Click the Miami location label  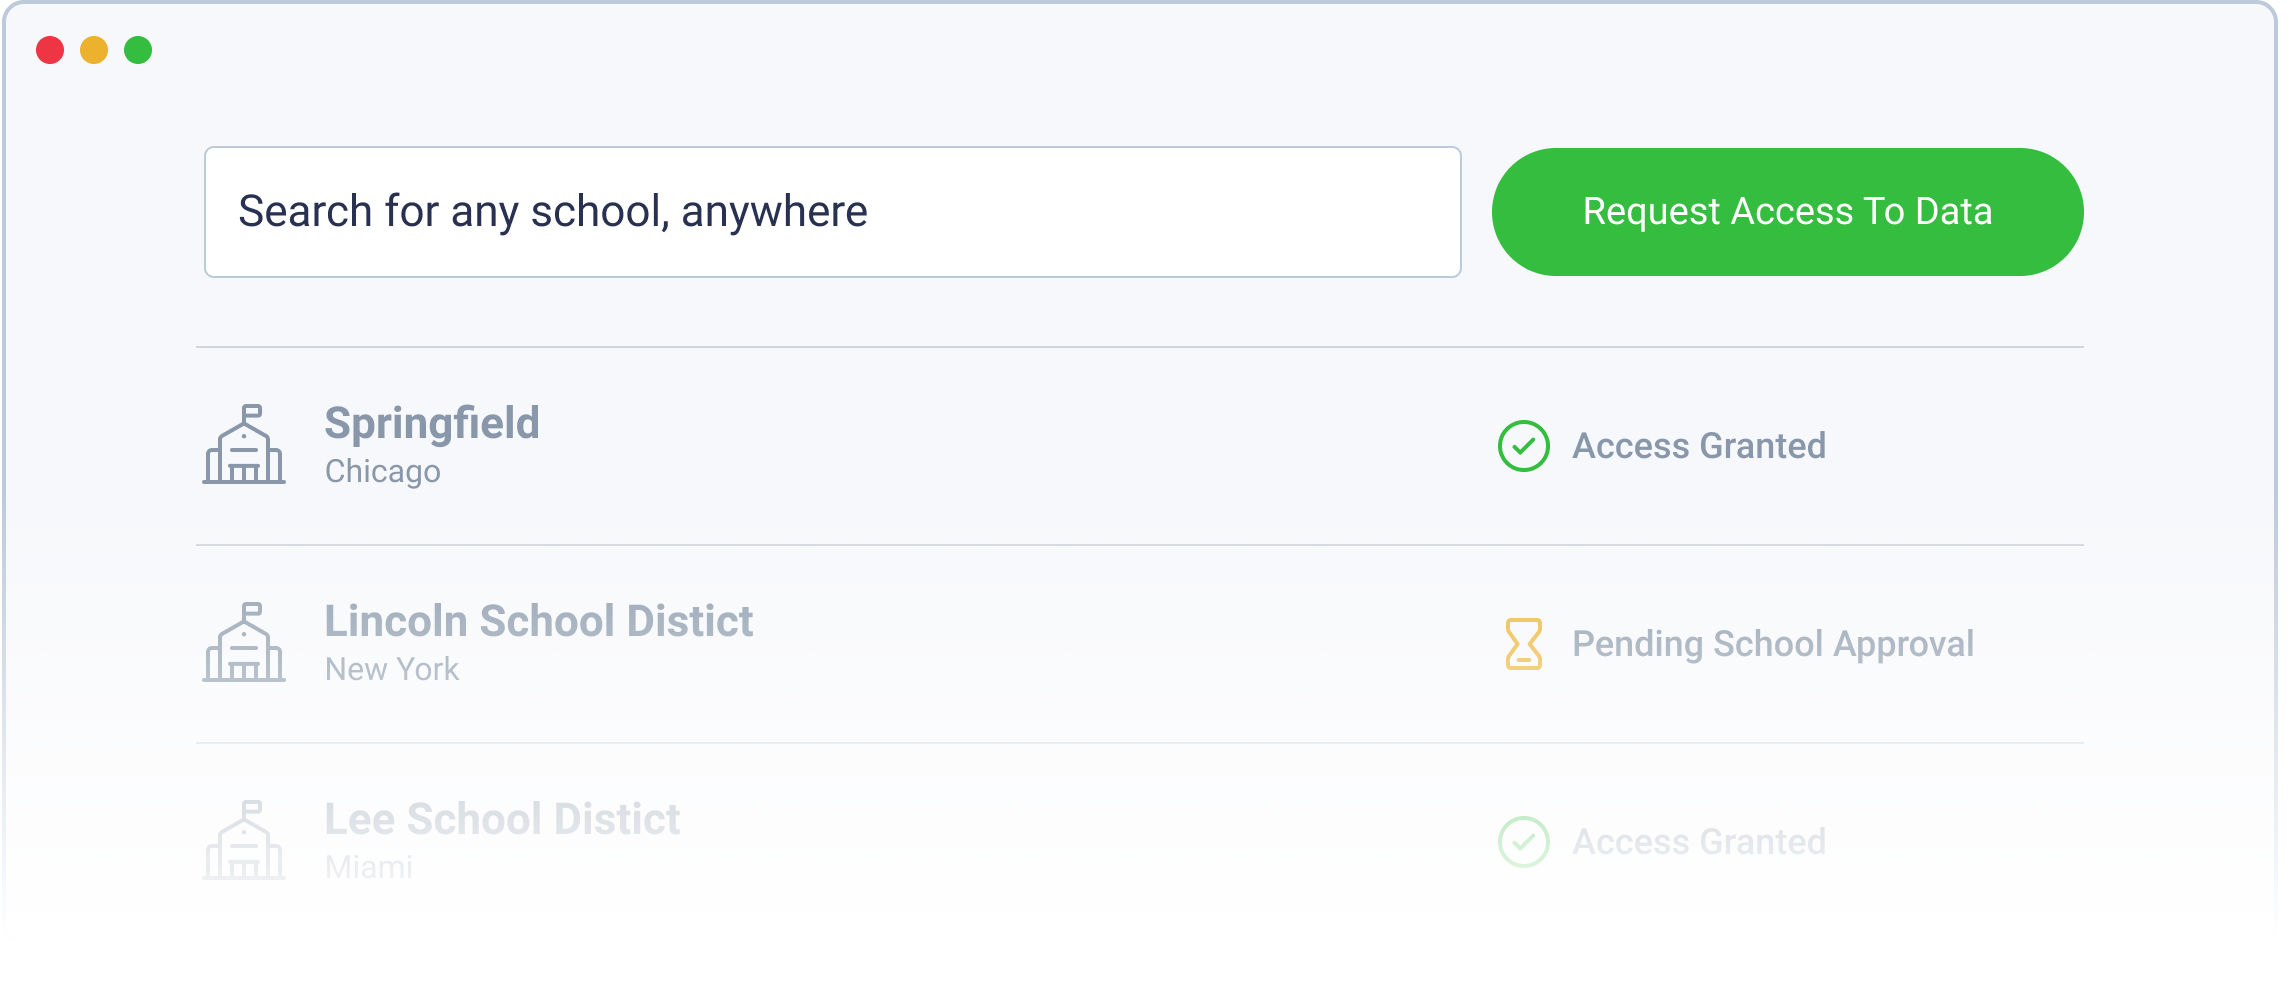(369, 866)
